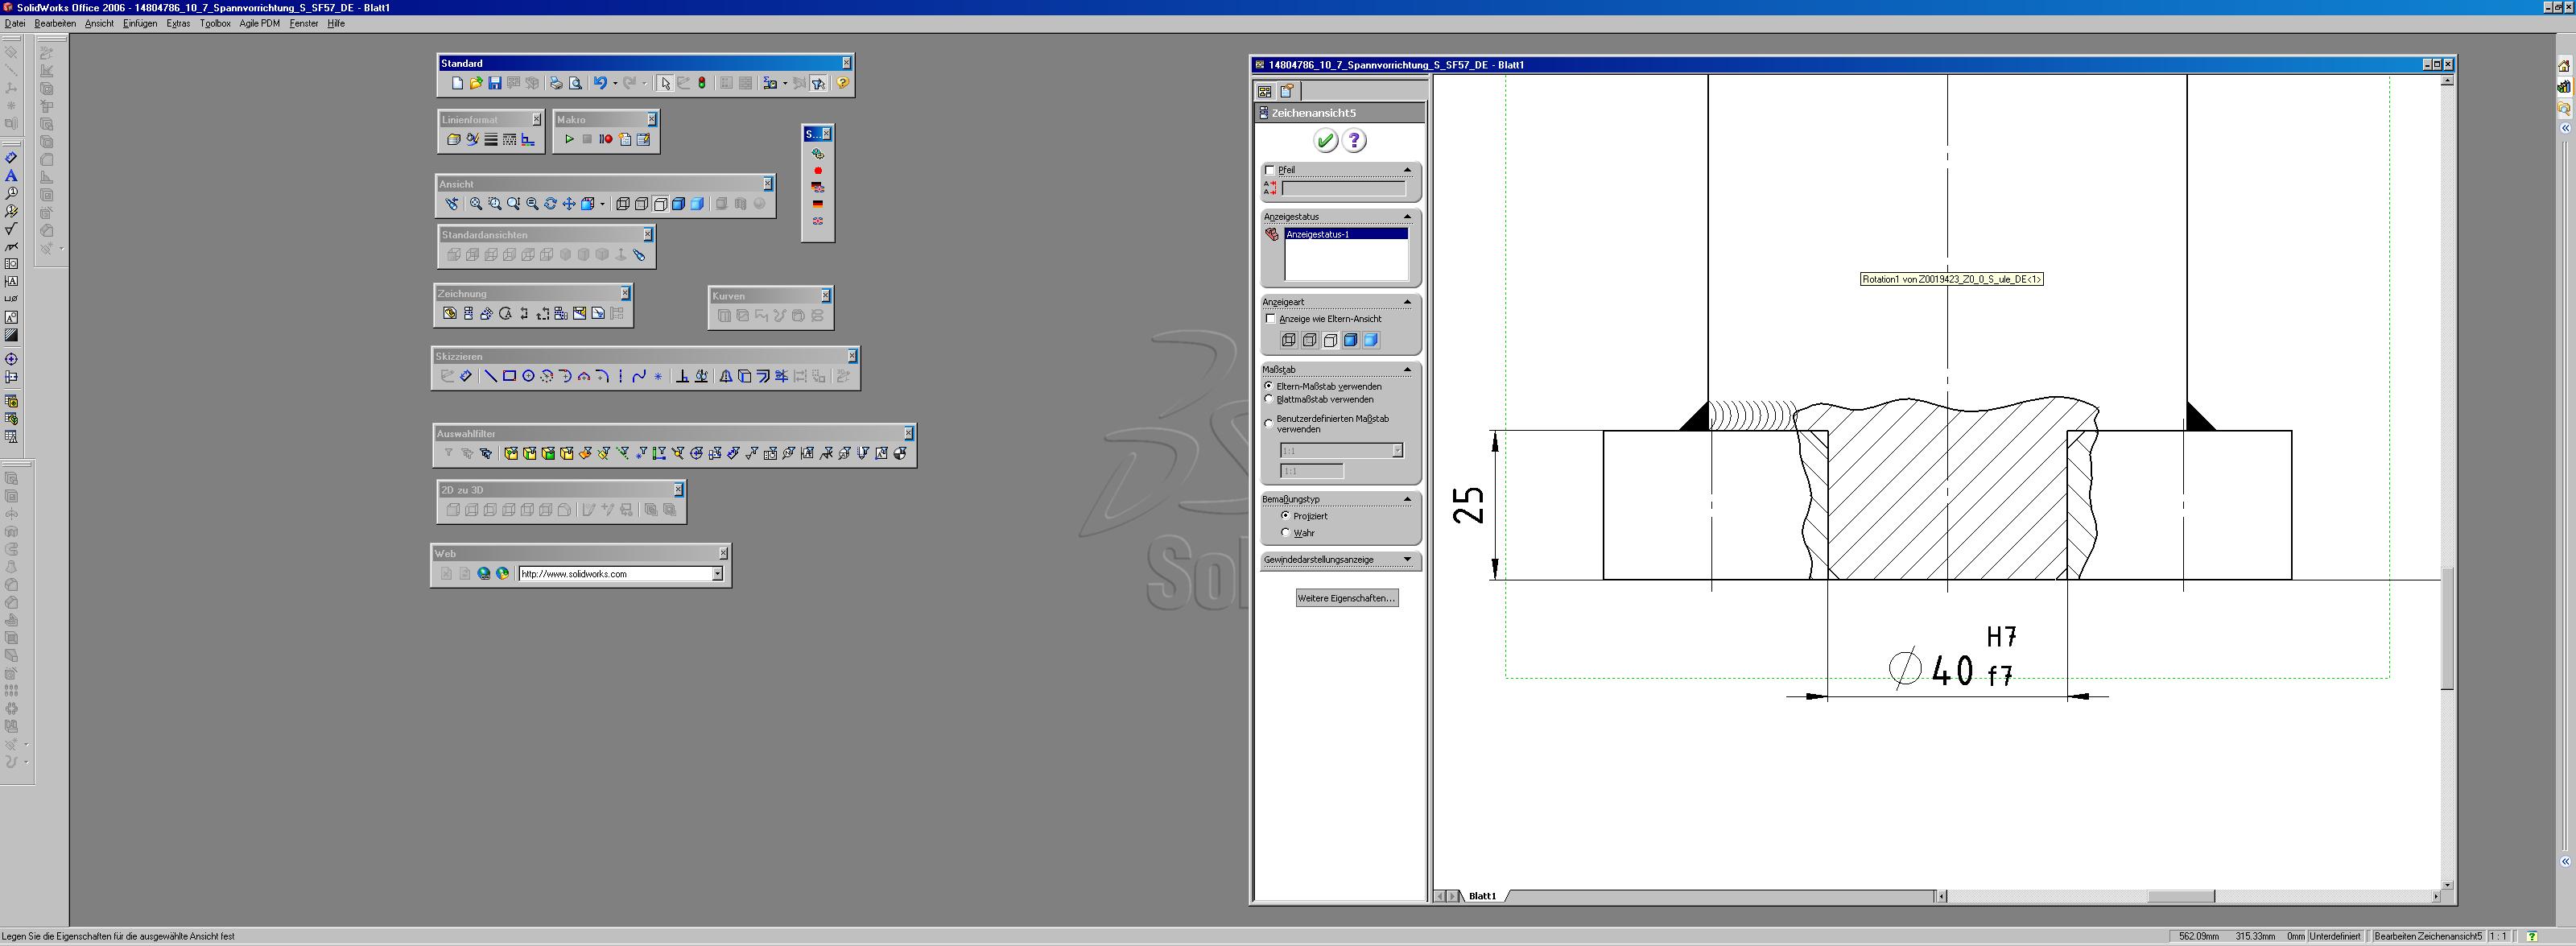The width and height of the screenshot is (2576, 946).
Task: Open the Einfügen menu
Action: [x=139, y=24]
